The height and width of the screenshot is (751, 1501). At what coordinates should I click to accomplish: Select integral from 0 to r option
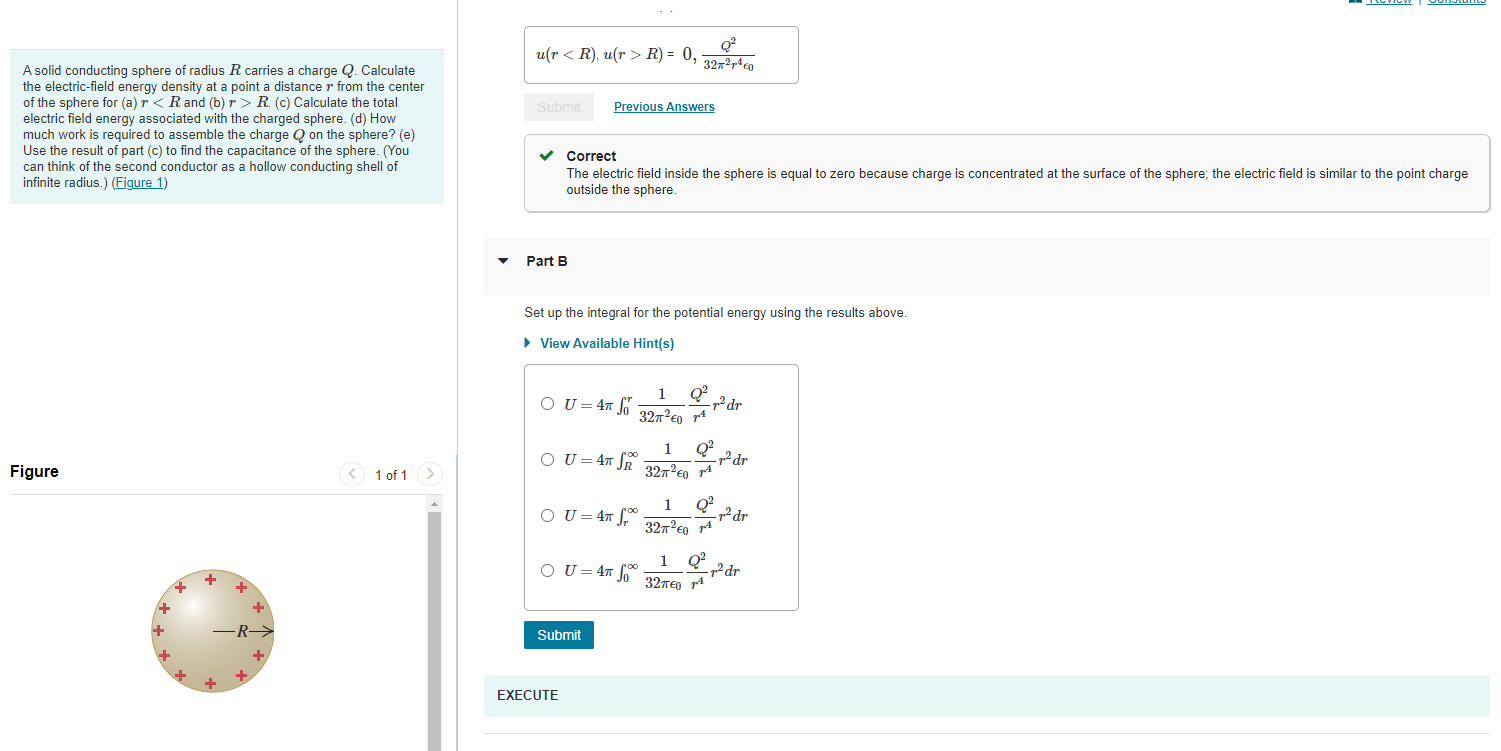pyautogui.click(x=547, y=405)
